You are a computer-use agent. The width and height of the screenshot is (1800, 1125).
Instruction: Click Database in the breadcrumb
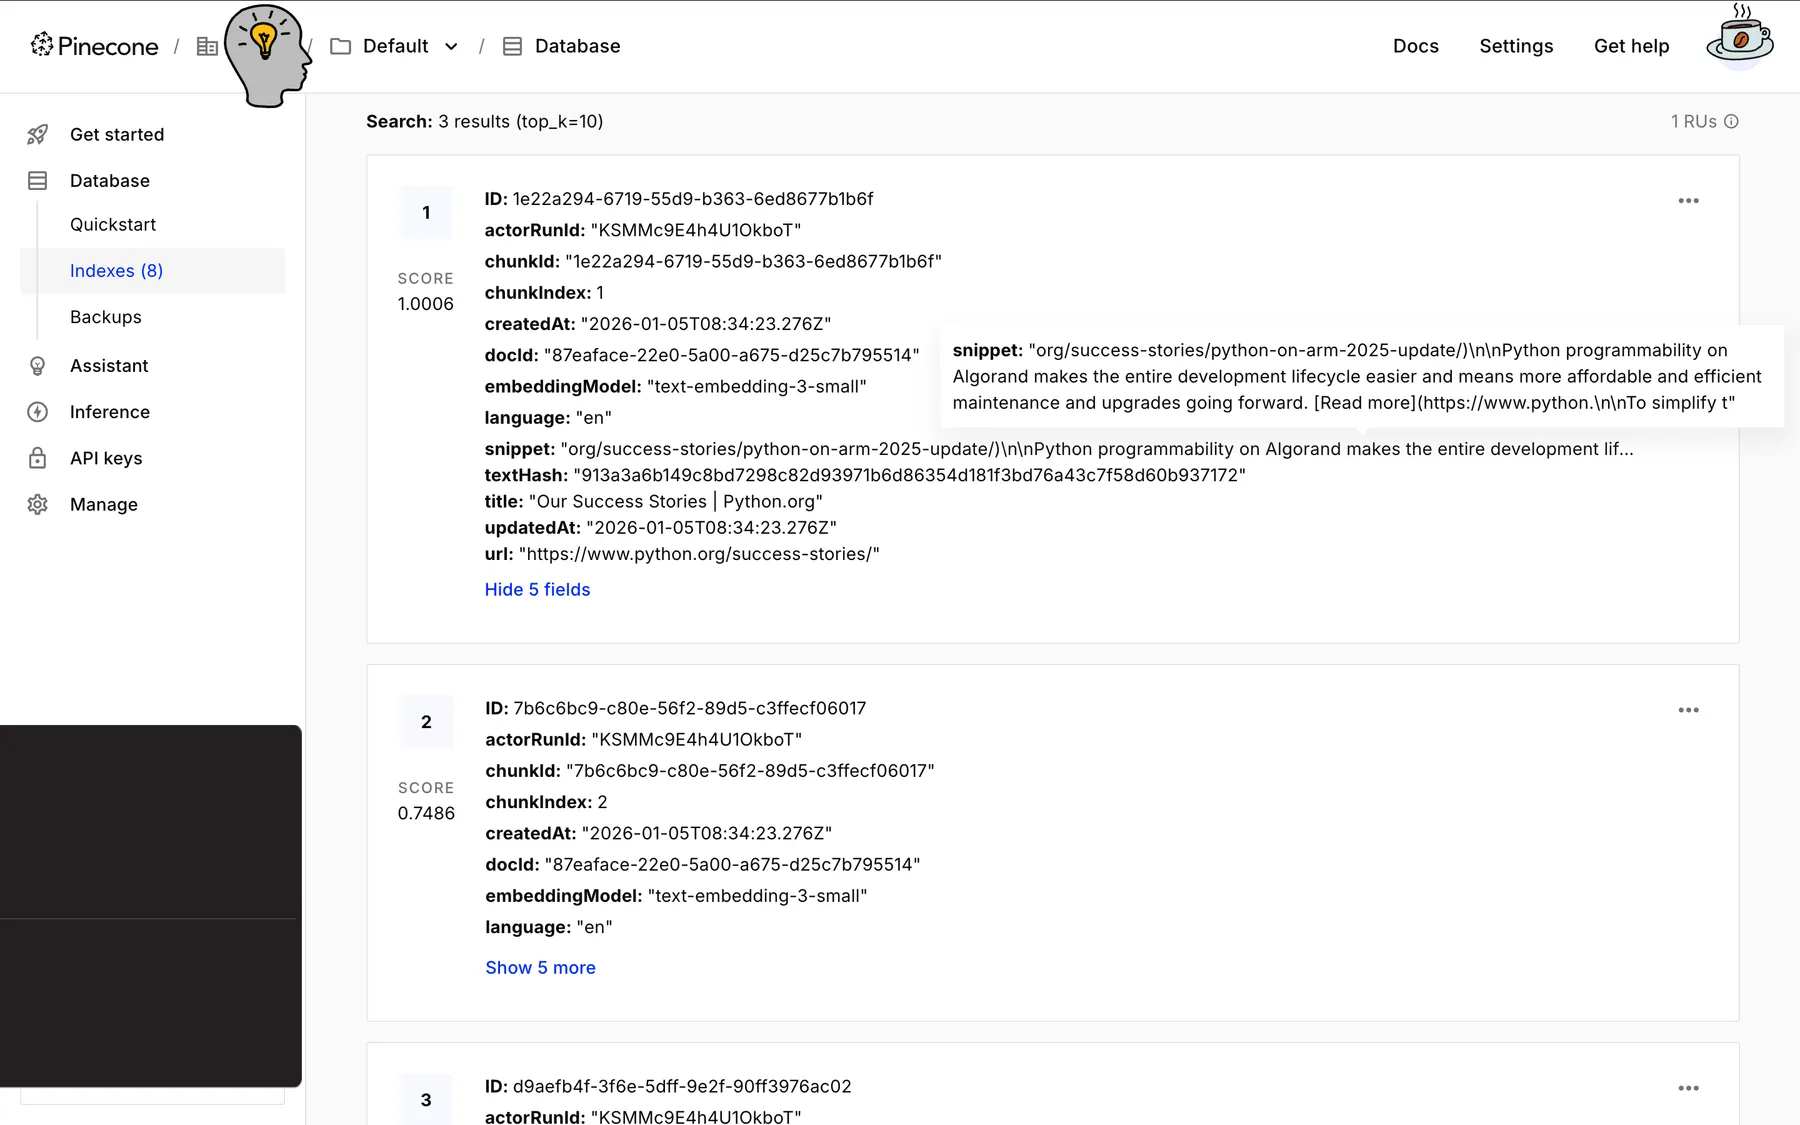[x=576, y=46]
